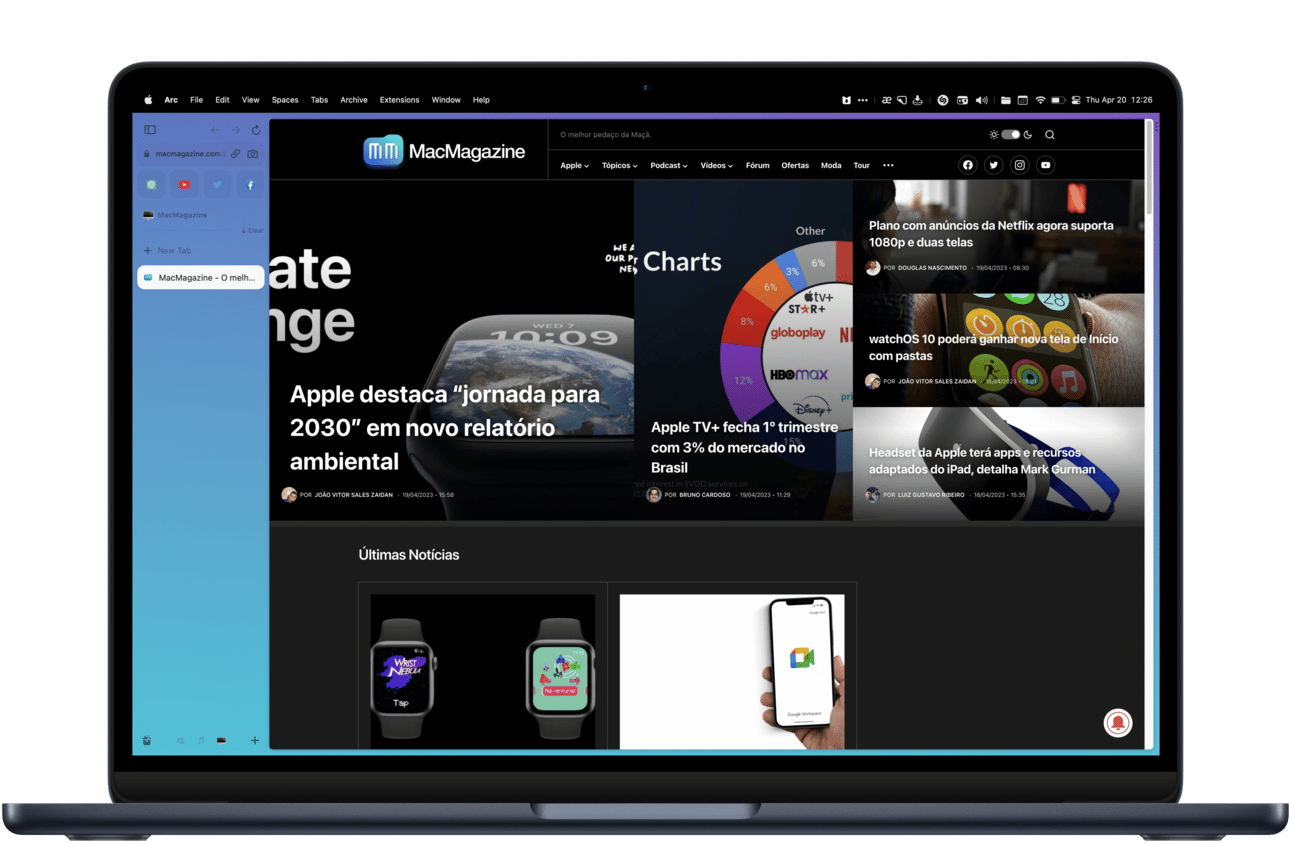Open the website search magnifier
Screen dimensions: 1292x843
pos(1049,135)
